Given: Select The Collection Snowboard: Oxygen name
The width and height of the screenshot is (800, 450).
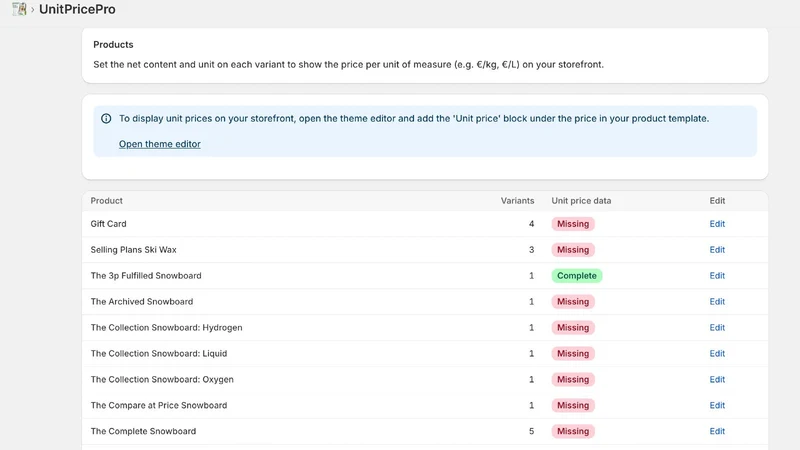Looking at the screenshot, I should (x=162, y=380).
